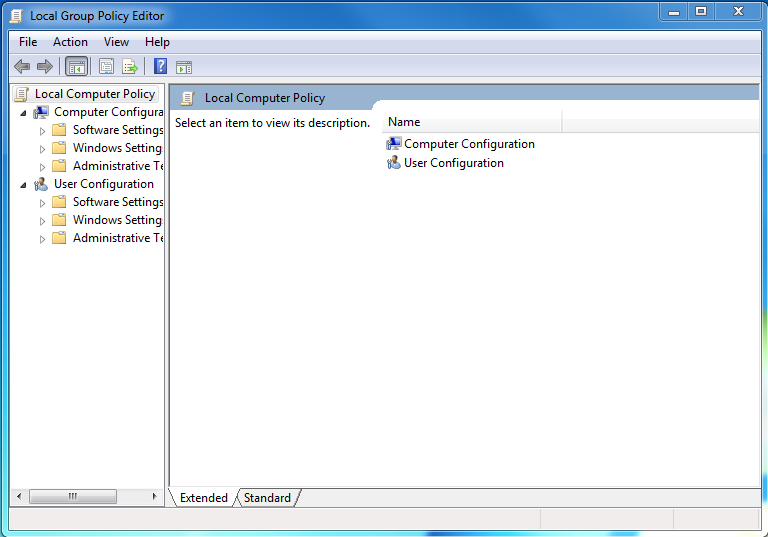Select Computer Configuration label in tree

(x=108, y=112)
